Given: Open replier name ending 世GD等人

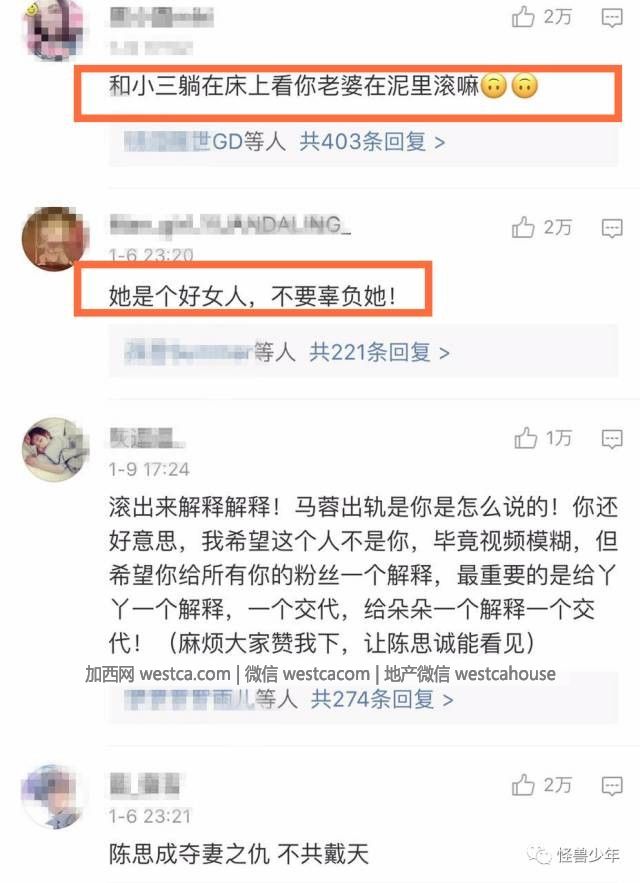Looking at the screenshot, I should [x=206, y=141].
